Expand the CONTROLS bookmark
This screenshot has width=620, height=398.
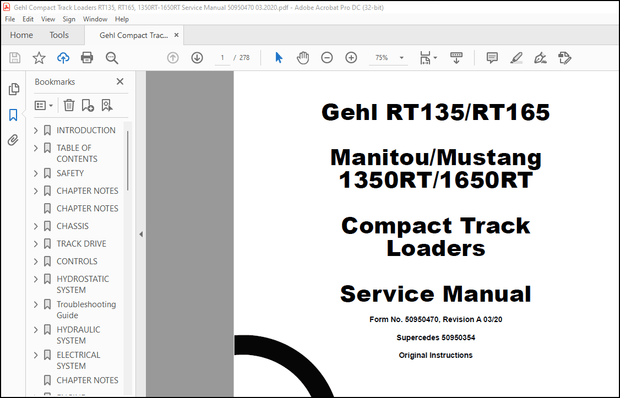36,261
